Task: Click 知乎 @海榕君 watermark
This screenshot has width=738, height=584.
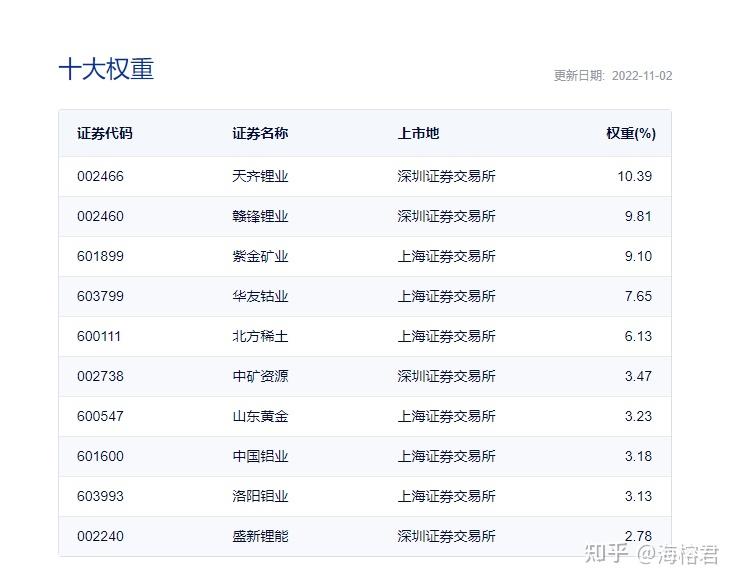Action: (651, 554)
